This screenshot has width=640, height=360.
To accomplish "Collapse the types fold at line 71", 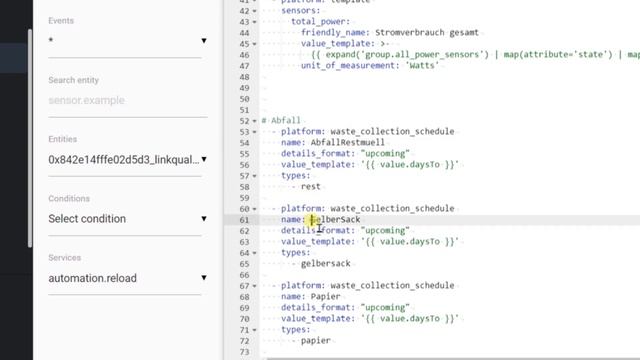I will pyautogui.click(x=255, y=330).
